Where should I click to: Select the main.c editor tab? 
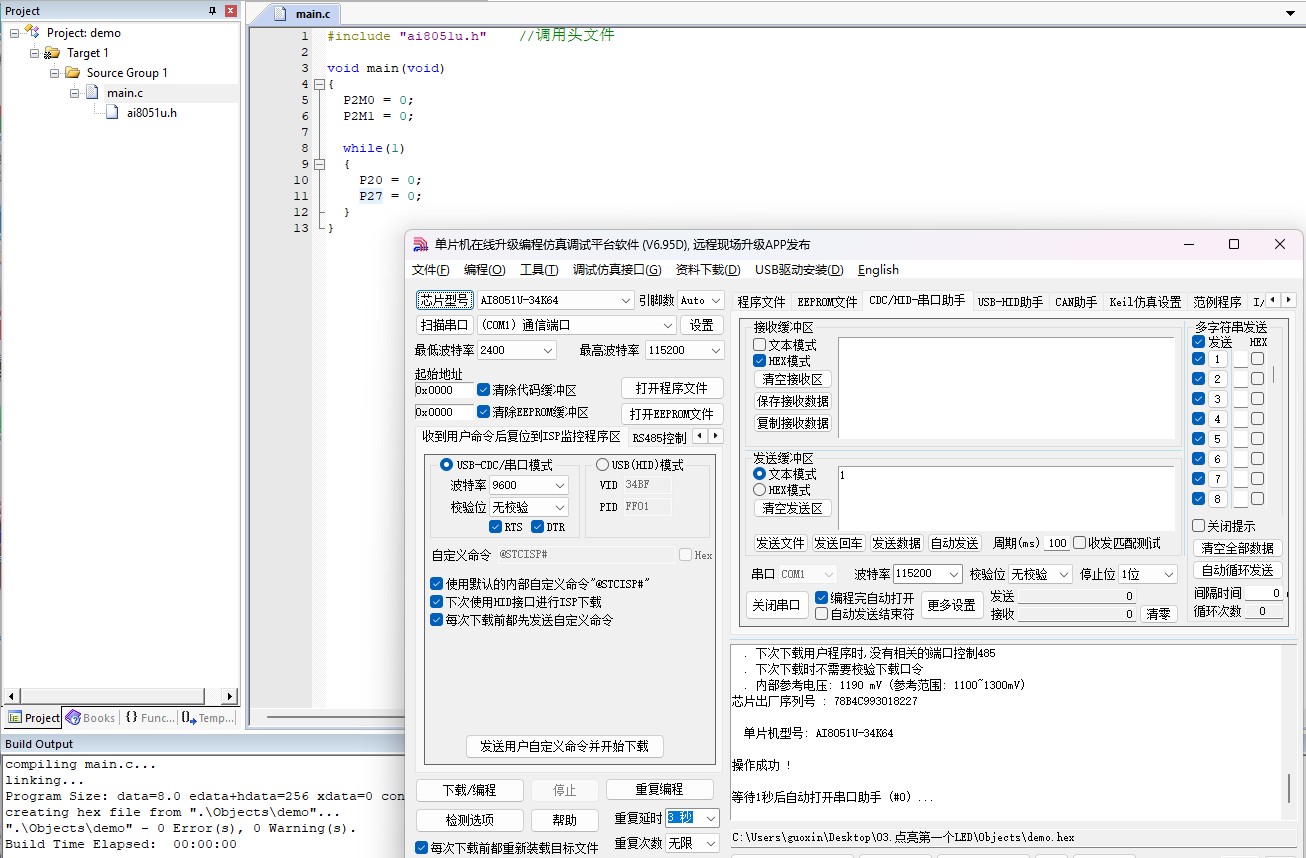(x=305, y=15)
